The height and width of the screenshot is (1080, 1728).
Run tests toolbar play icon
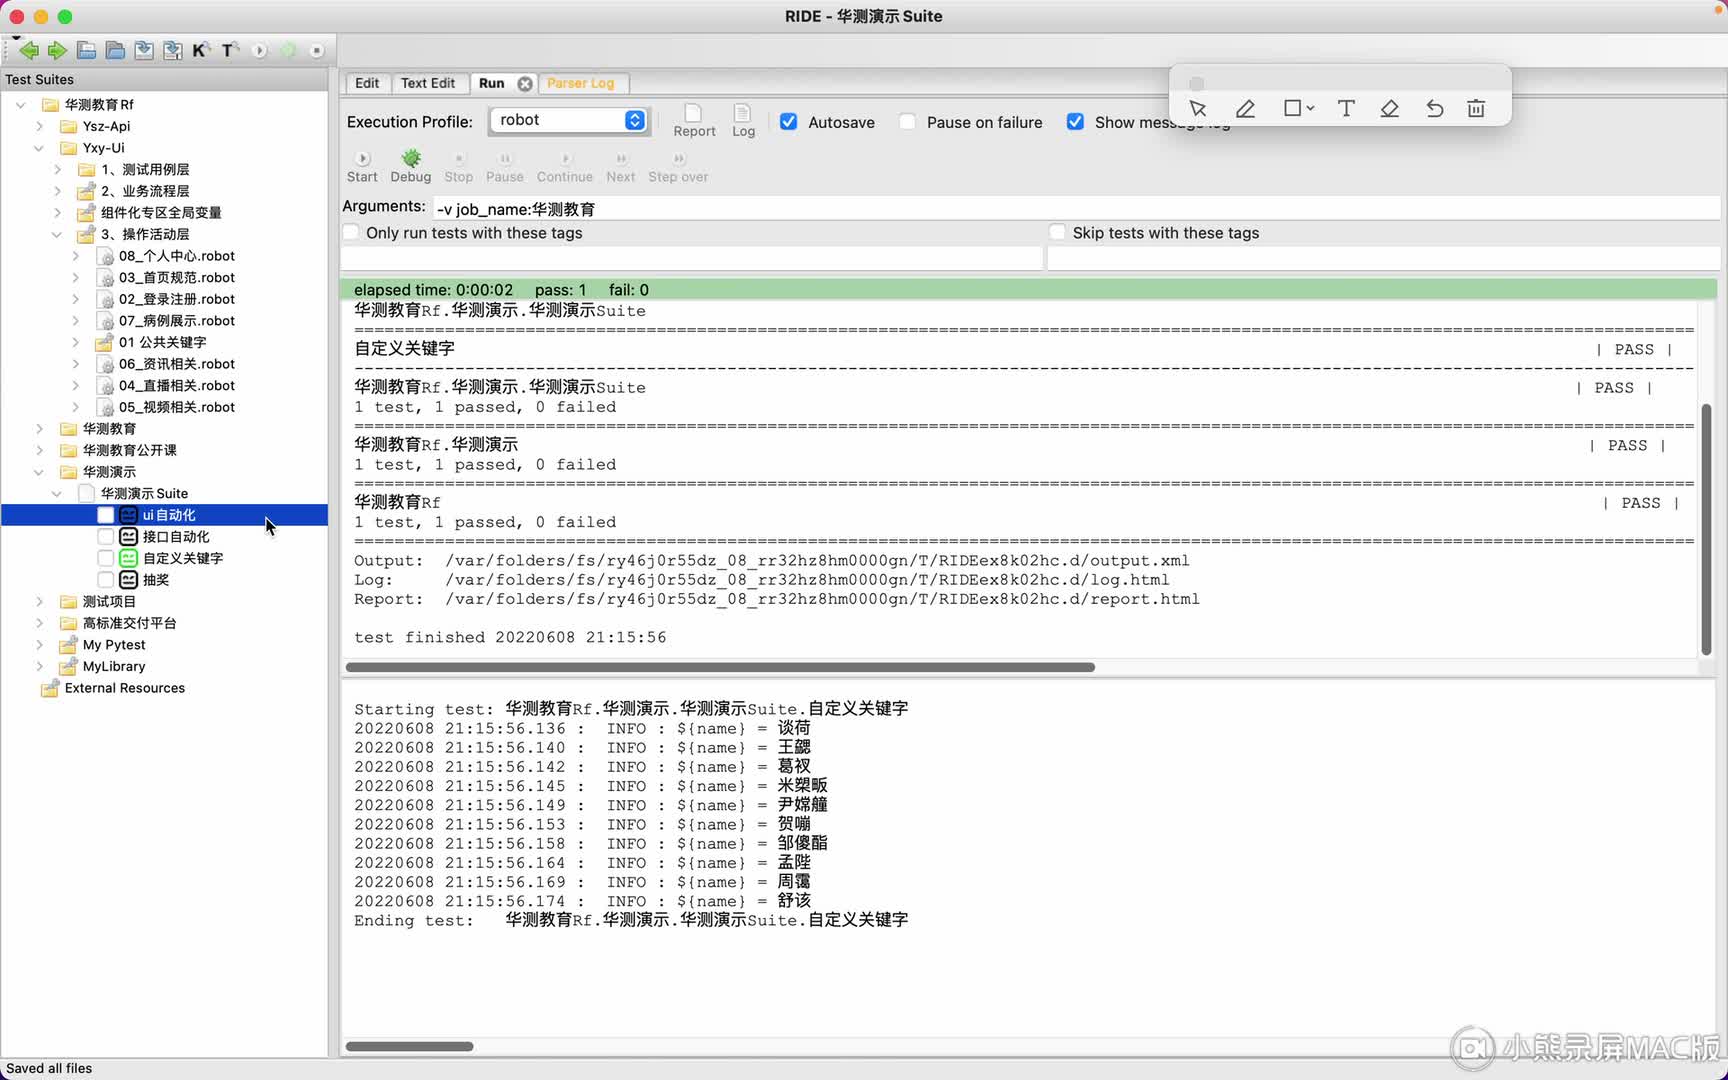pyautogui.click(x=259, y=50)
